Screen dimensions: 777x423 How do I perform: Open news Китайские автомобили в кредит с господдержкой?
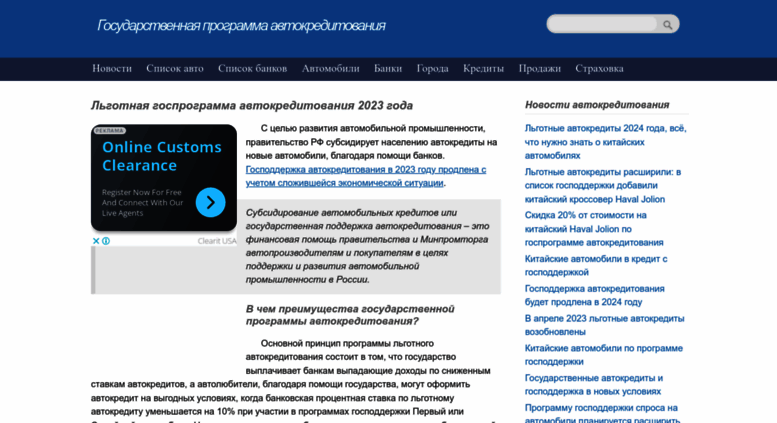[x=596, y=265]
